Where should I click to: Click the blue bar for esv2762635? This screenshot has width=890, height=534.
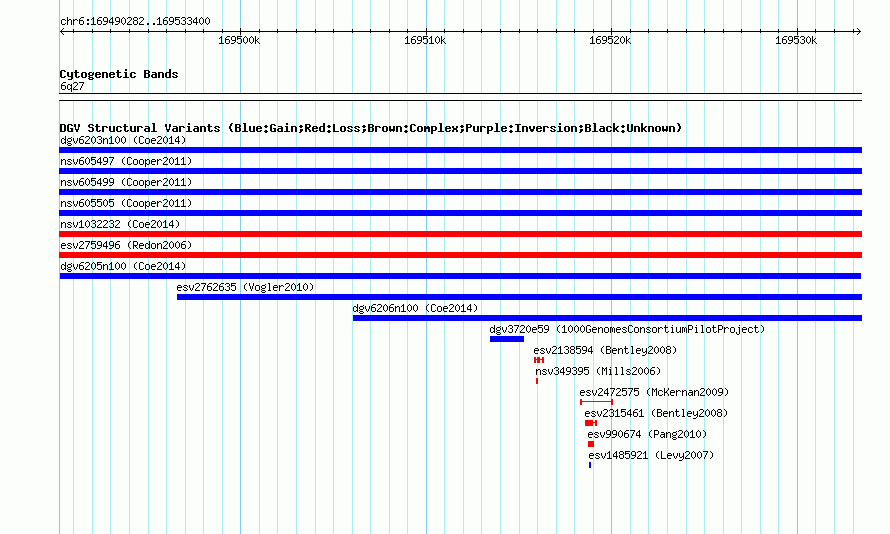click(x=519, y=297)
